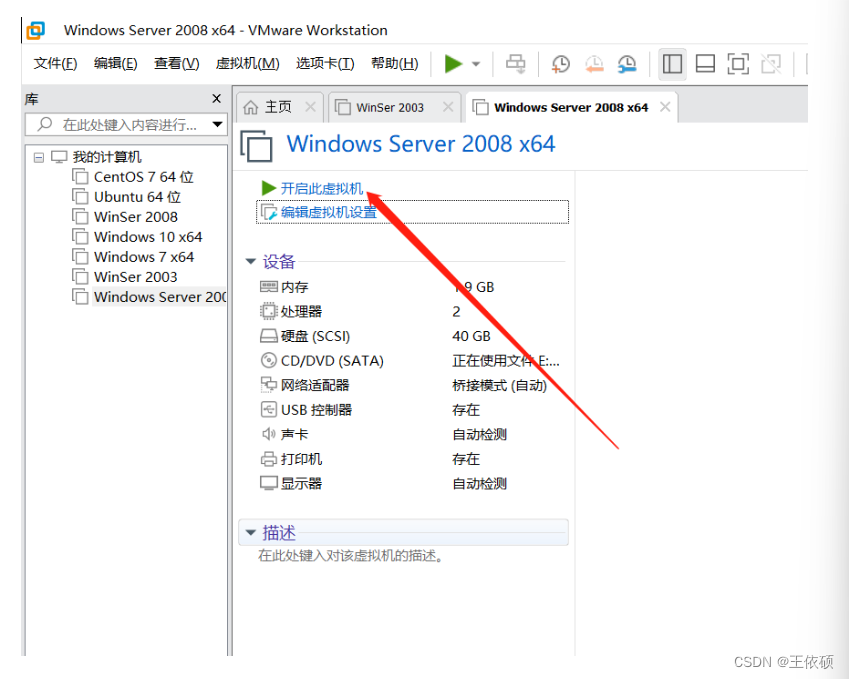Open the 编辑(E) menu
Screen dimensions: 849x679
(x=115, y=63)
